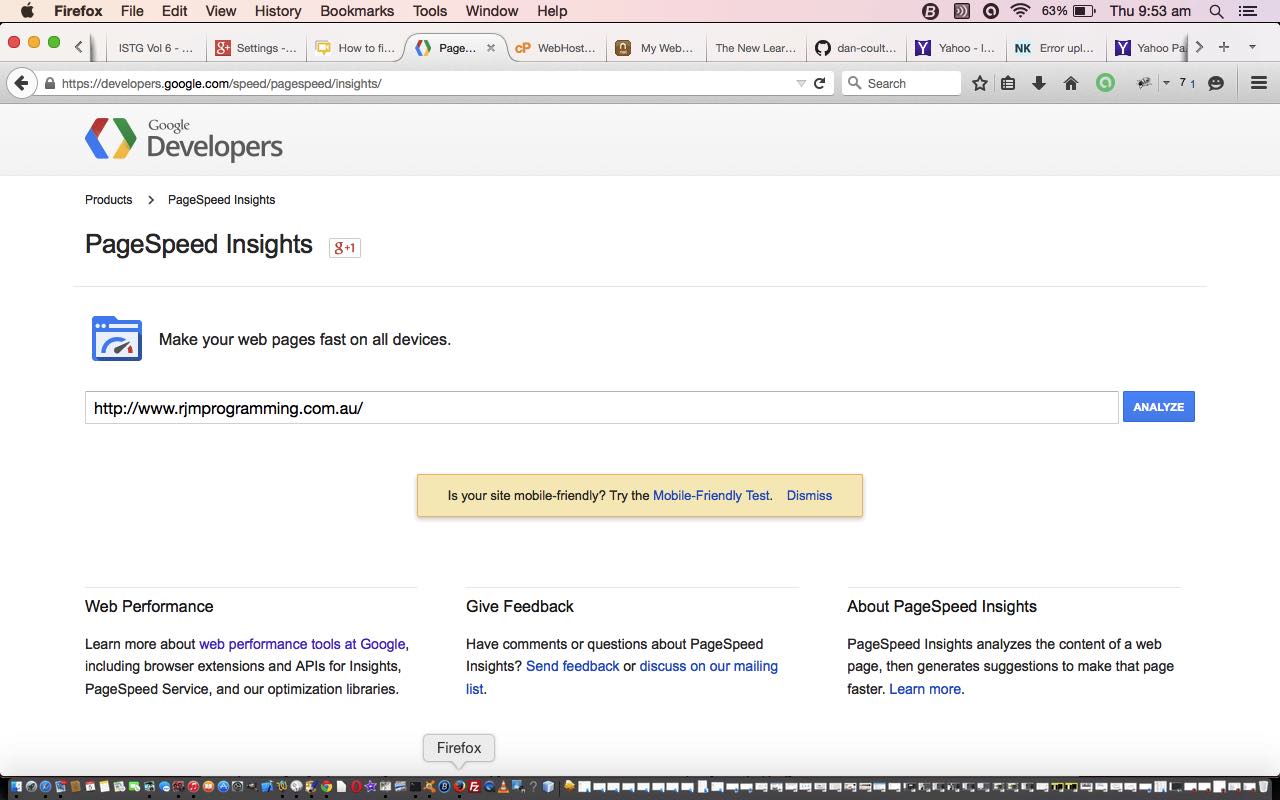Click the Chrome icon in the Dock

[x=326, y=787]
